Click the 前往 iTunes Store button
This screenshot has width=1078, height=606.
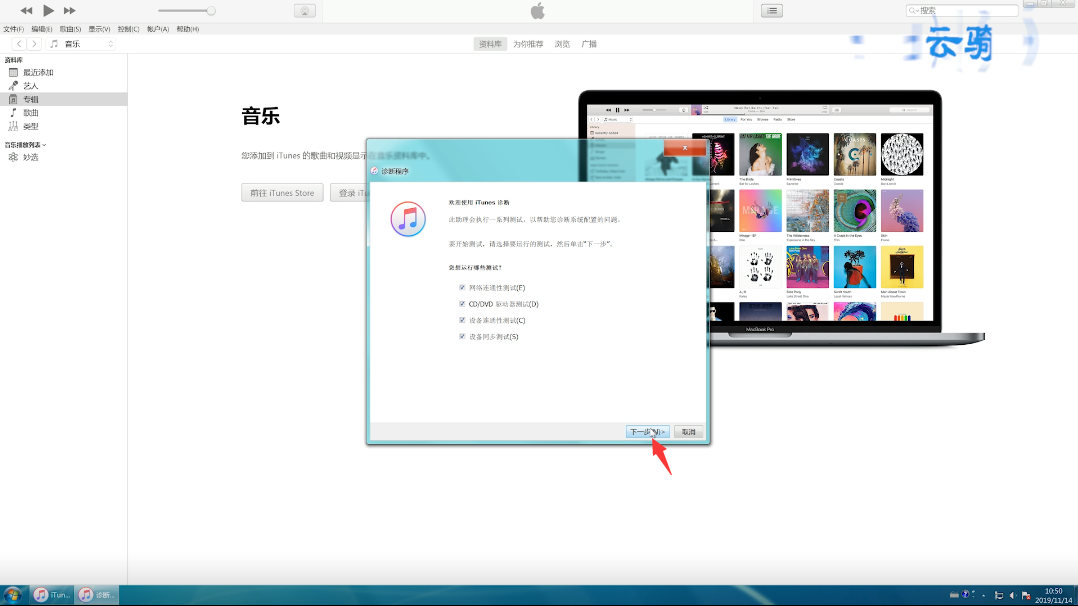[282, 193]
